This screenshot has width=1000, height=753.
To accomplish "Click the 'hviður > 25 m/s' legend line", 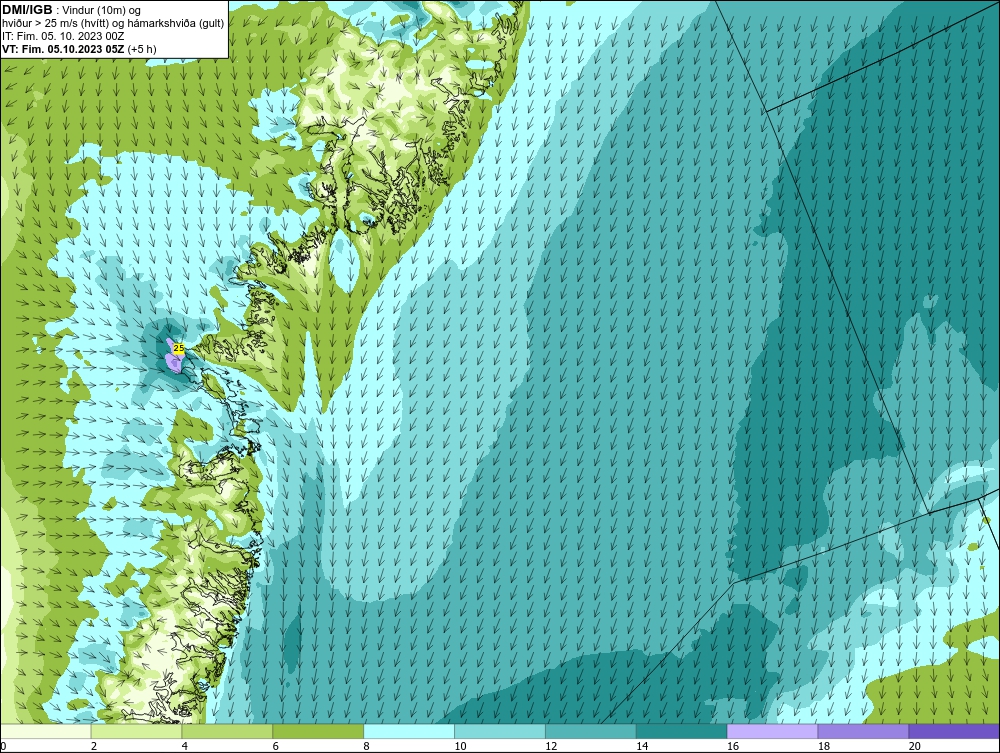I will (114, 23).
